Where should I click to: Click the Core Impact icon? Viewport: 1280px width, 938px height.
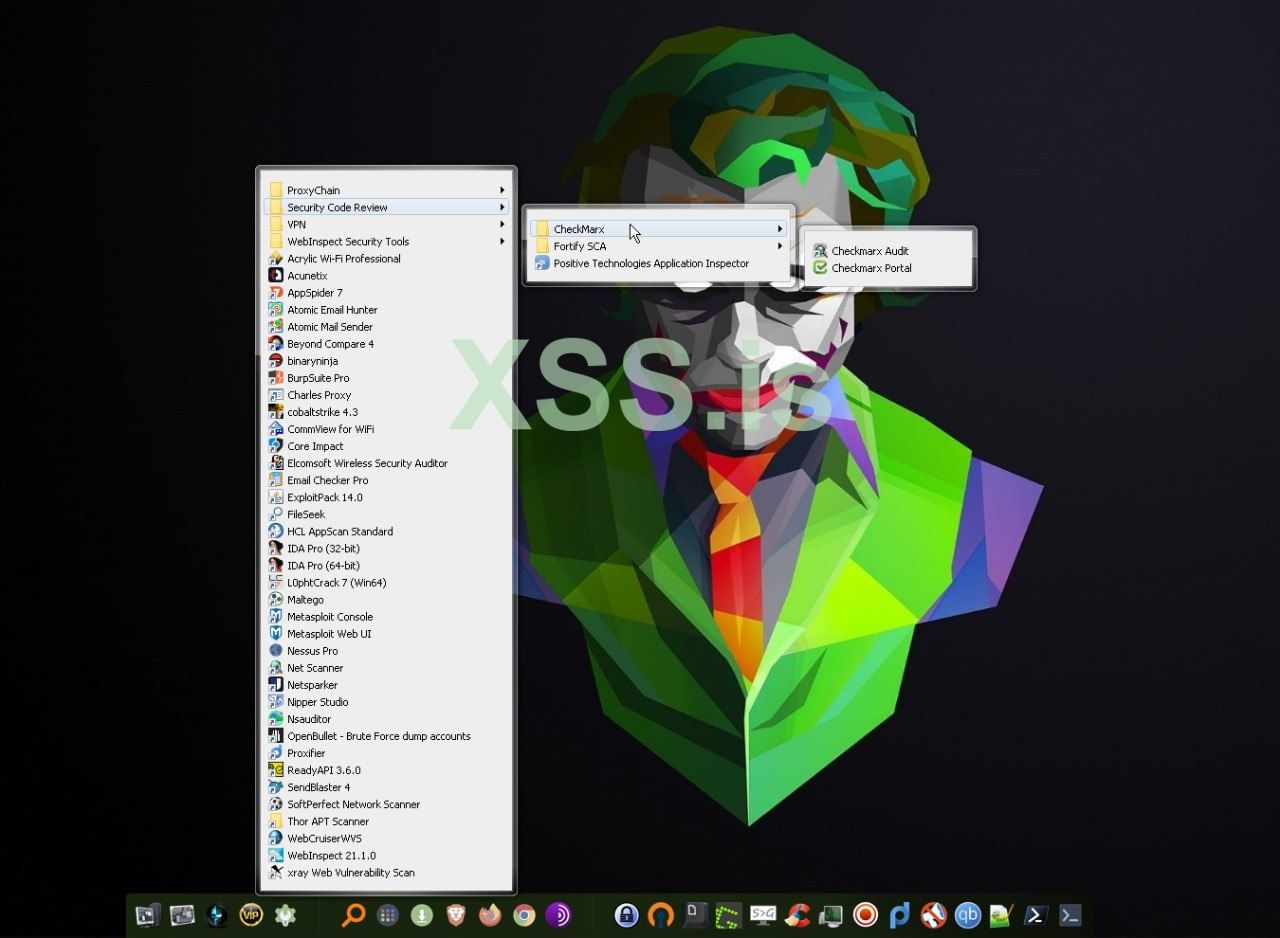(276, 446)
